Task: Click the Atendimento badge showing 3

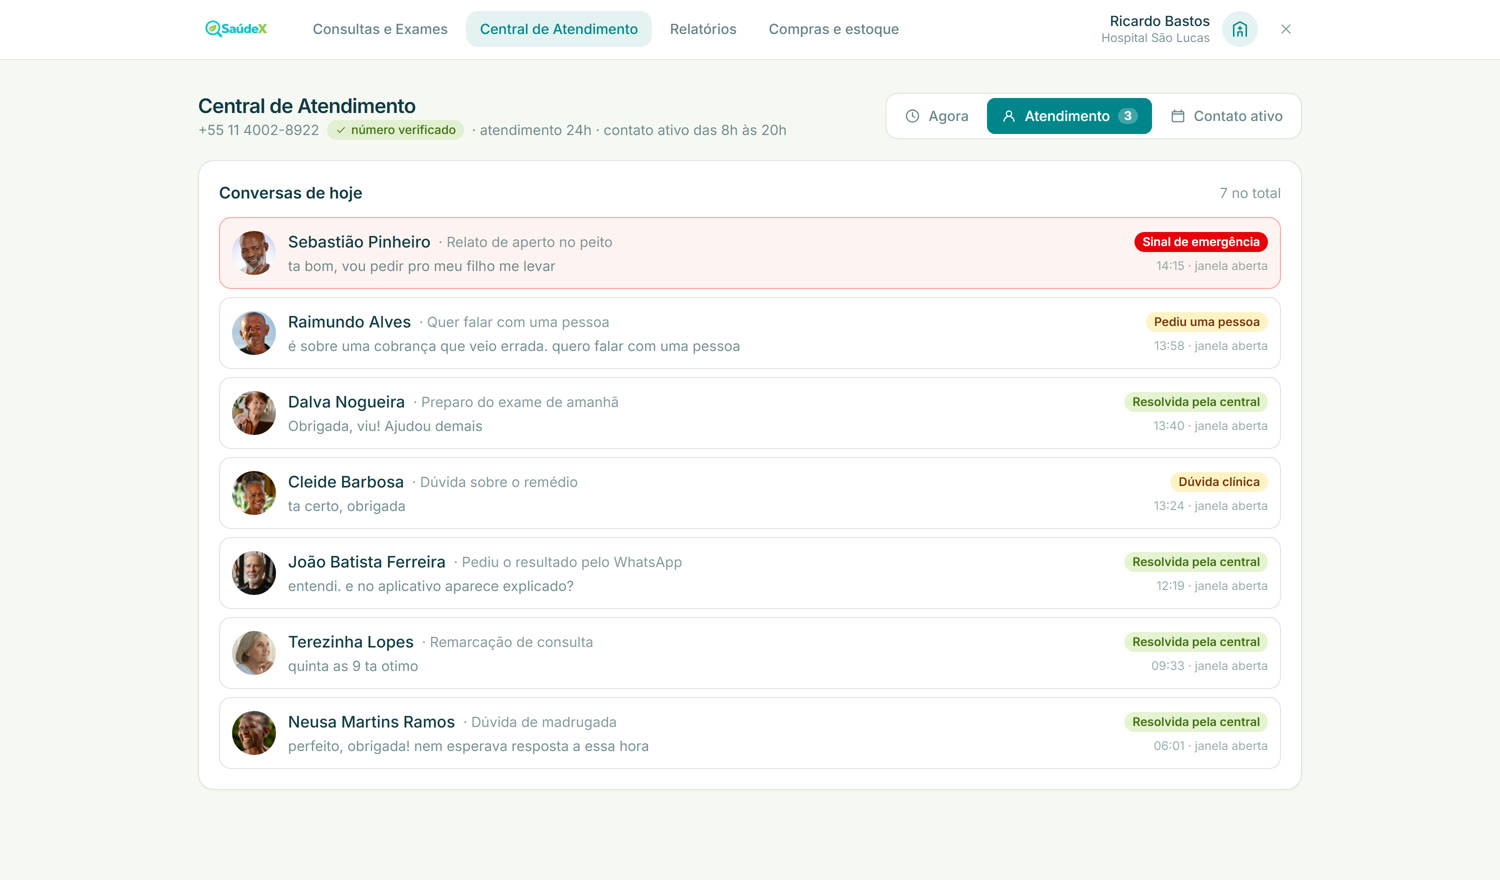Action: coord(1127,116)
